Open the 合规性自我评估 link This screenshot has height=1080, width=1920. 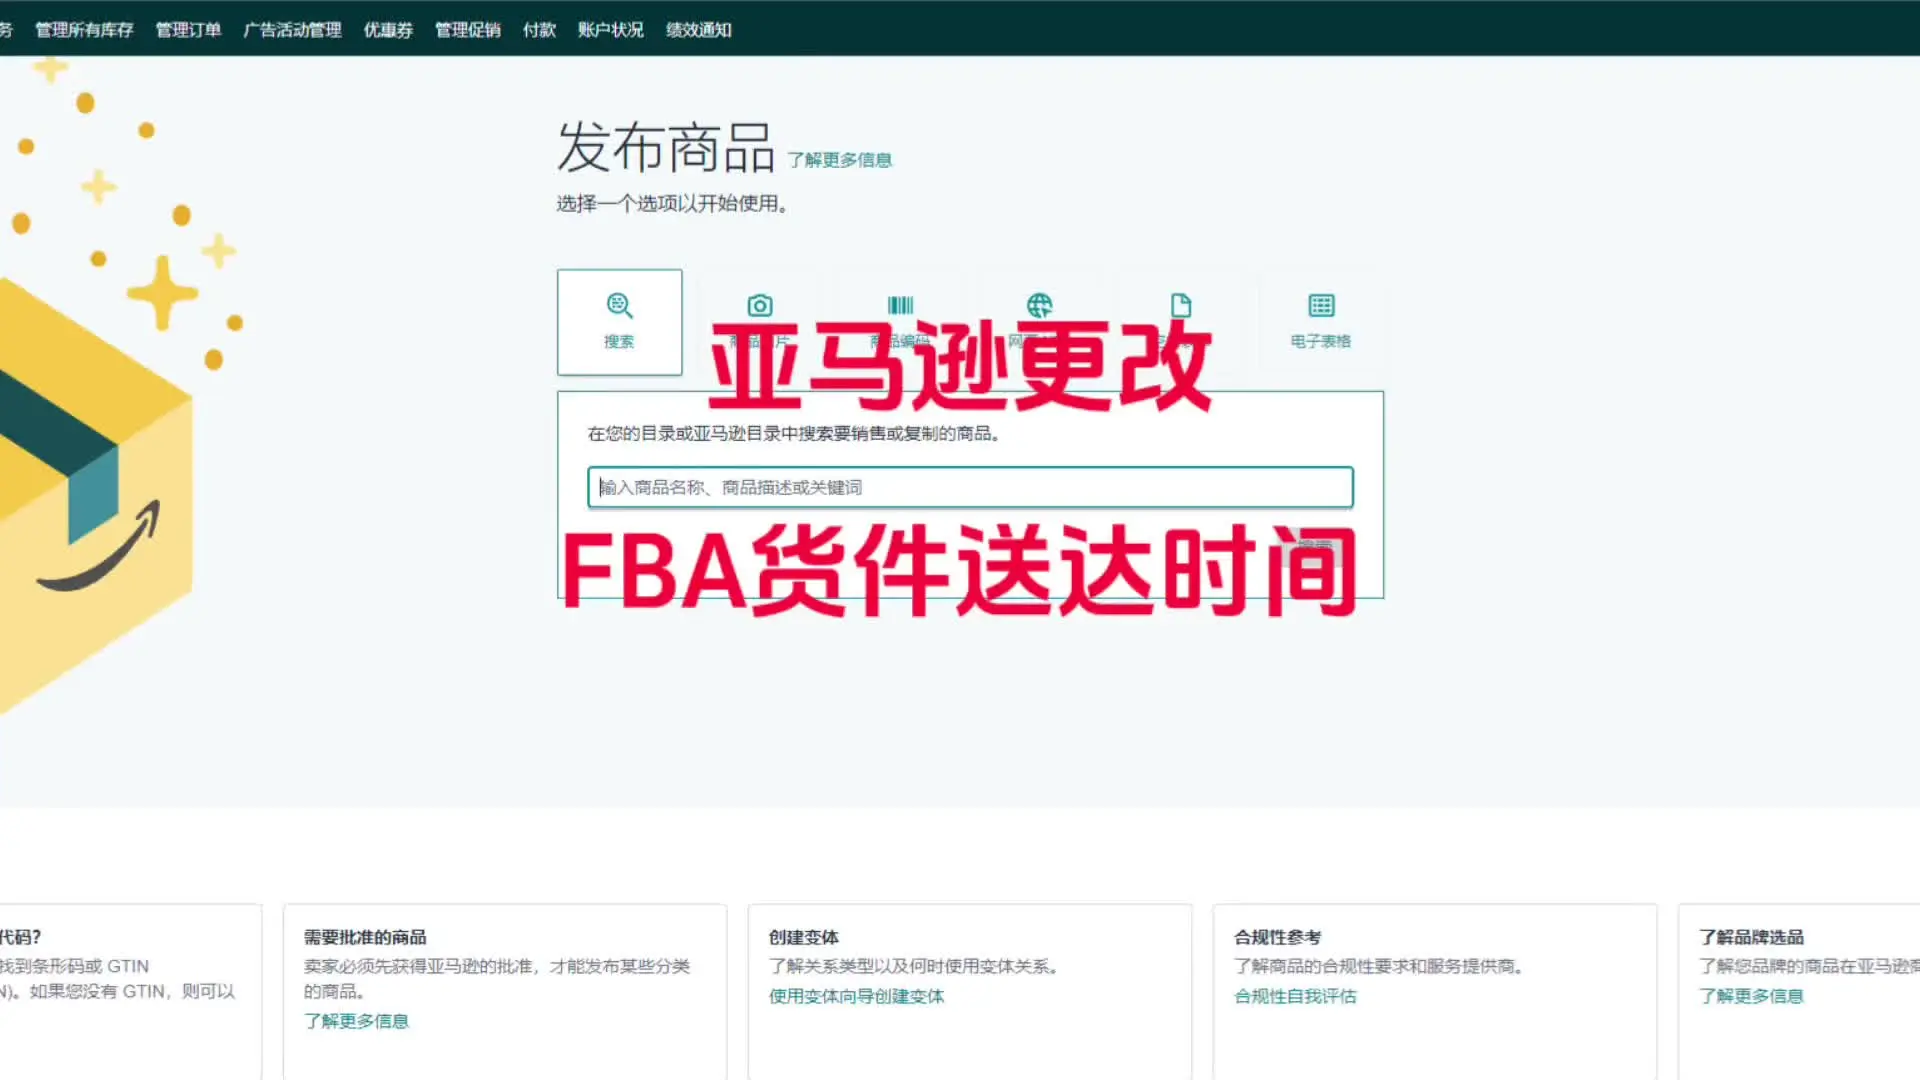(x=1295, y=996)
